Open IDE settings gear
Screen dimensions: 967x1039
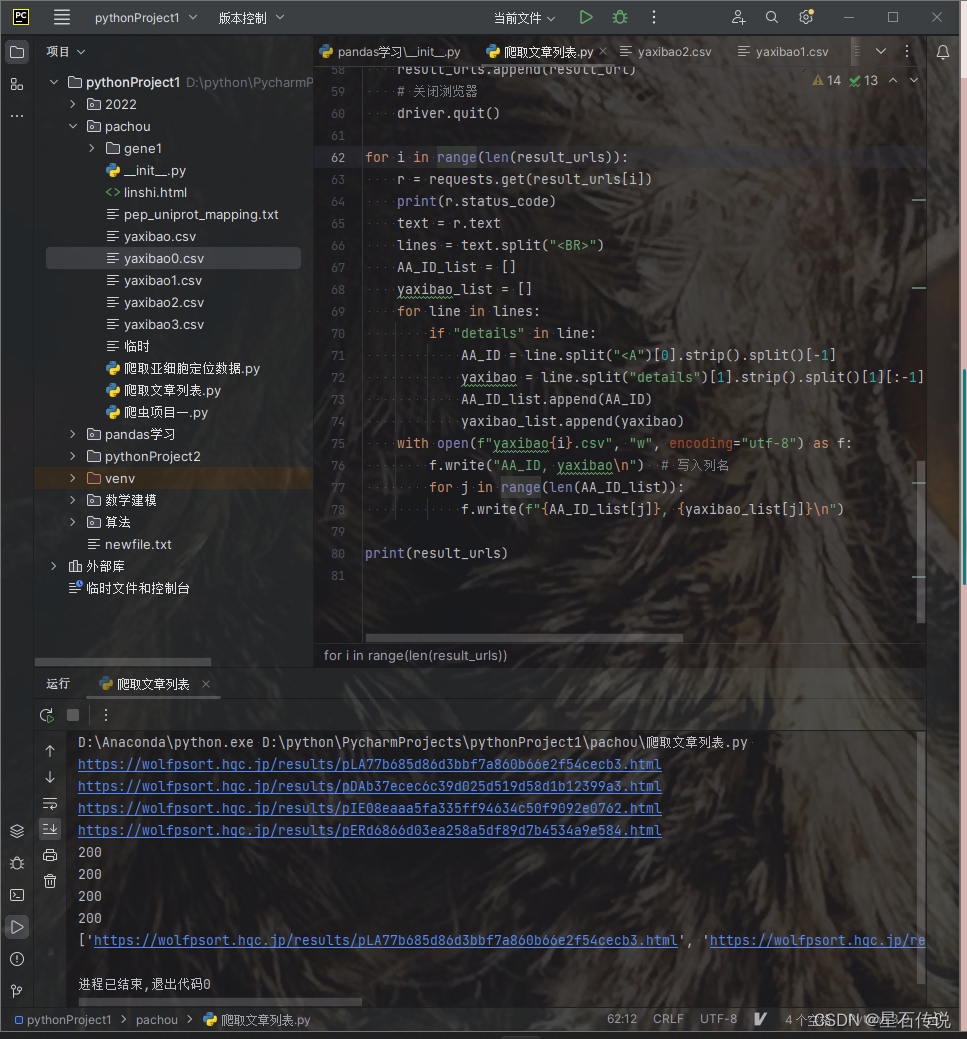coord(806,17)
